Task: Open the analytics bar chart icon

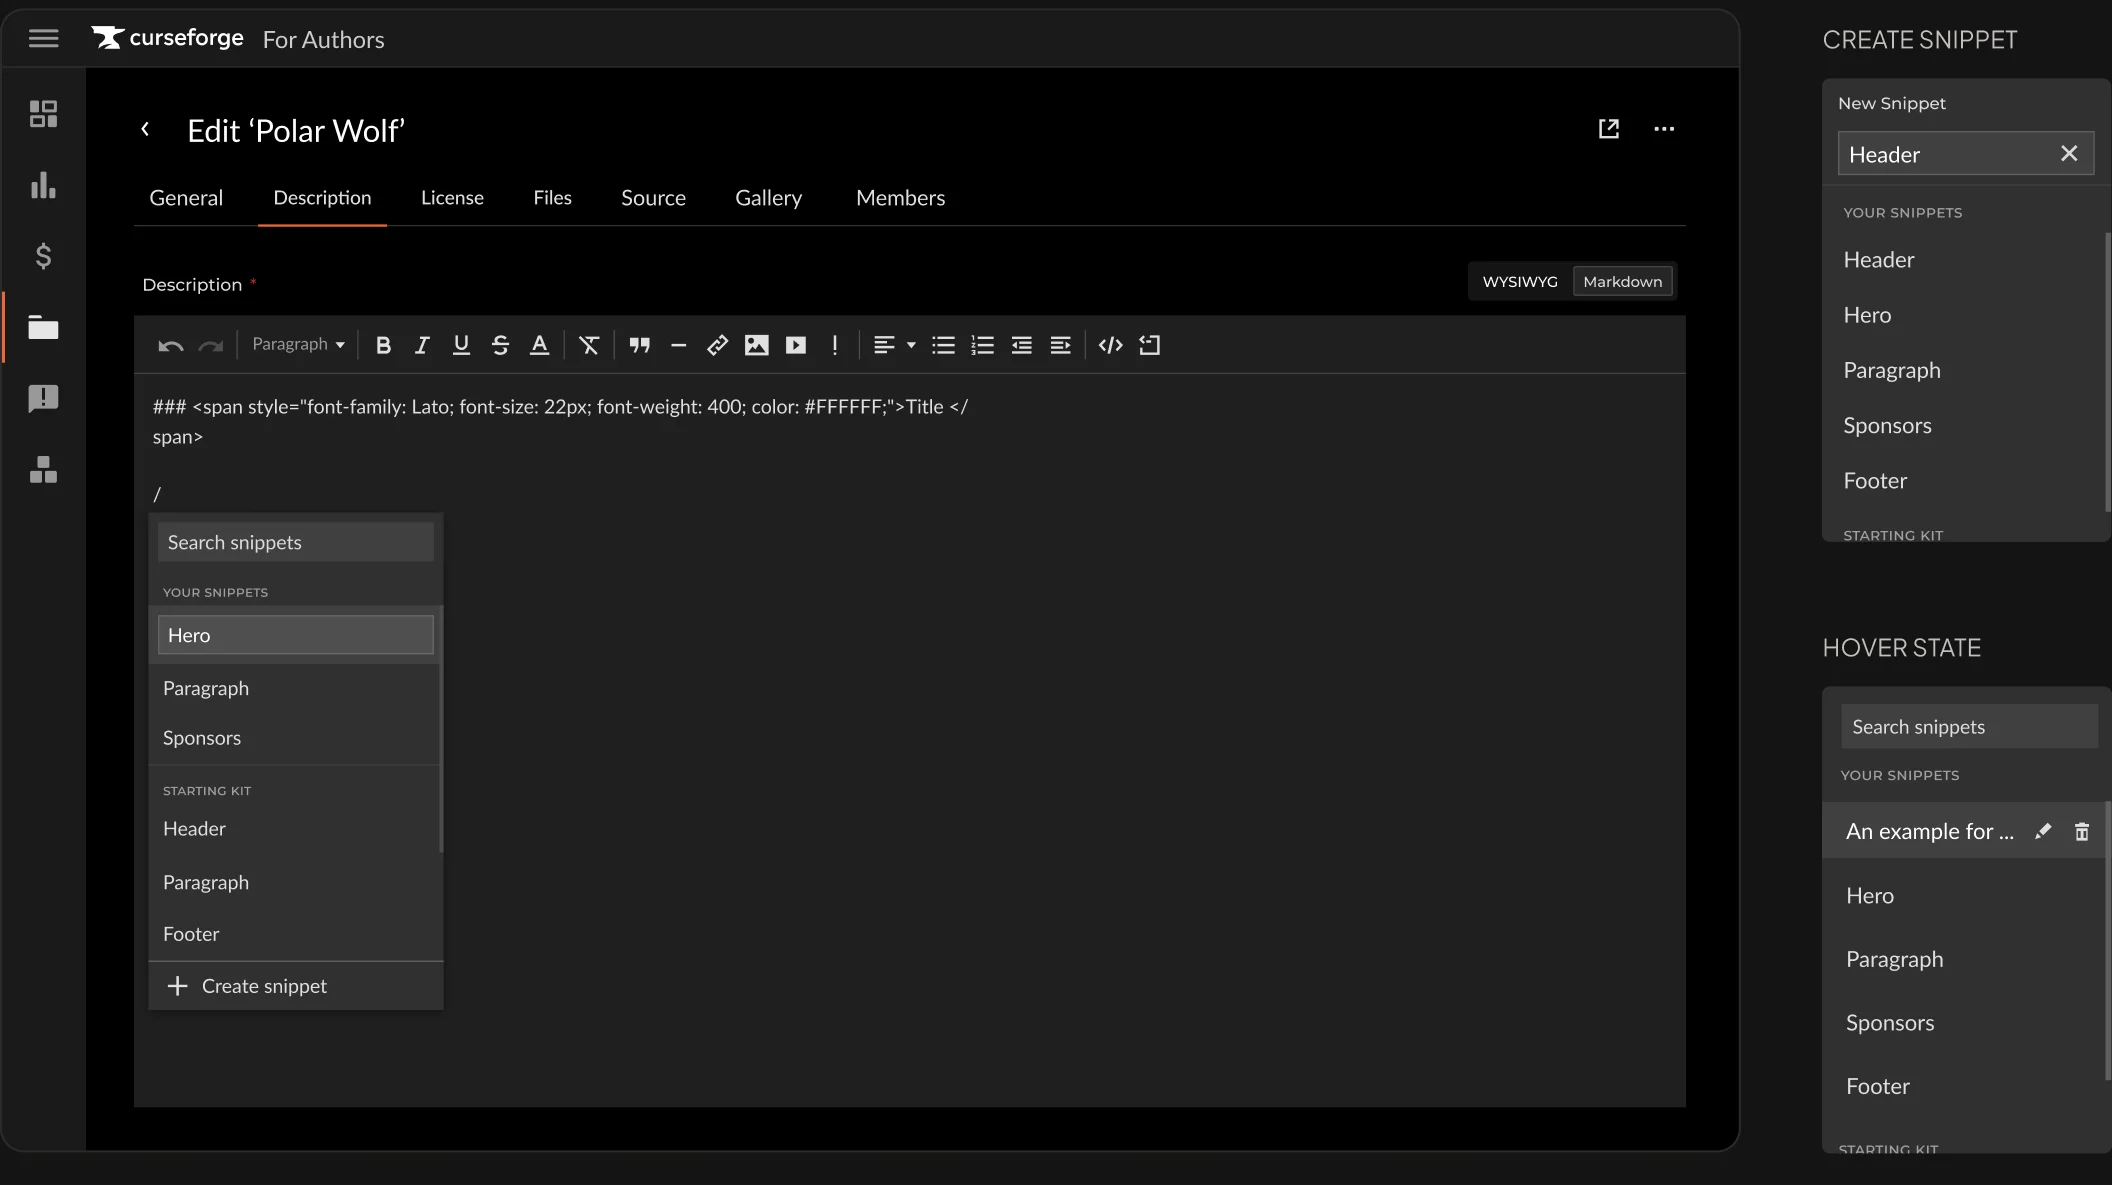Action: click(43, 185)
